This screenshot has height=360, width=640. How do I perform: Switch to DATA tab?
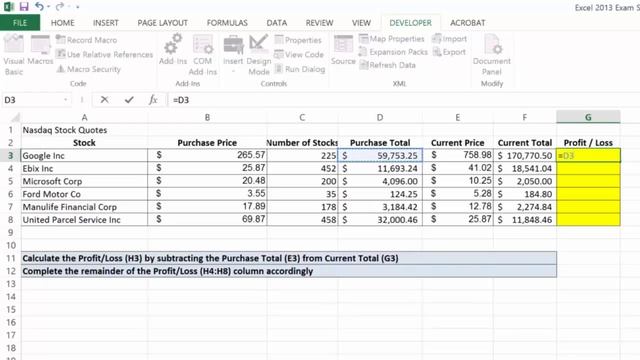(x=277, y=23)
